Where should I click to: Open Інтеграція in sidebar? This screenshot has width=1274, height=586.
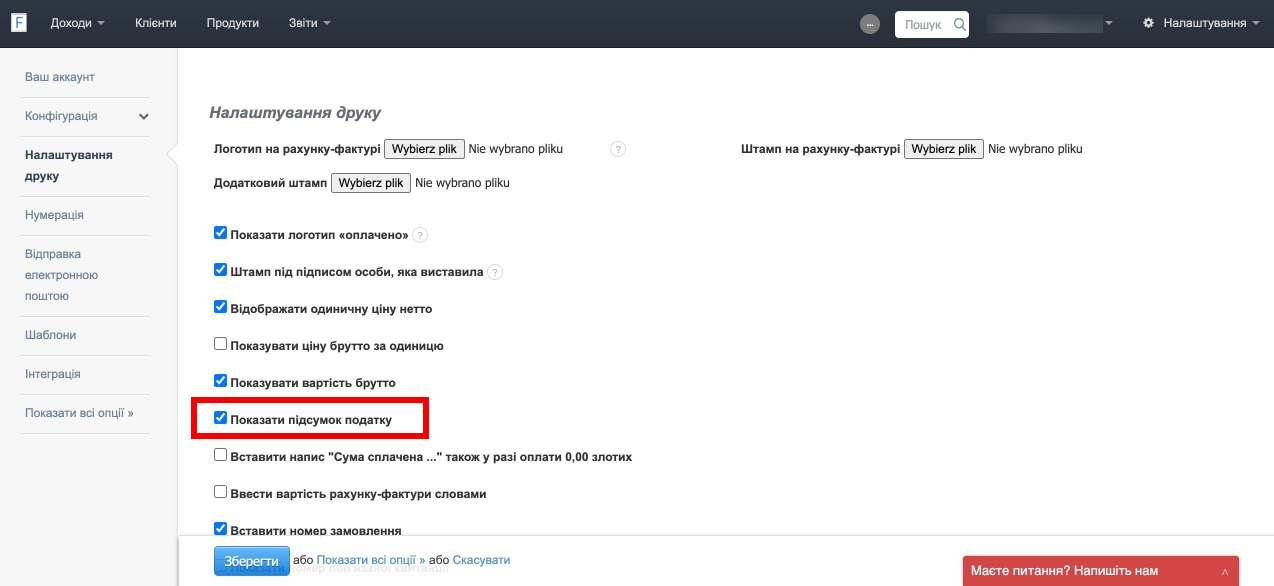(53, 374)
